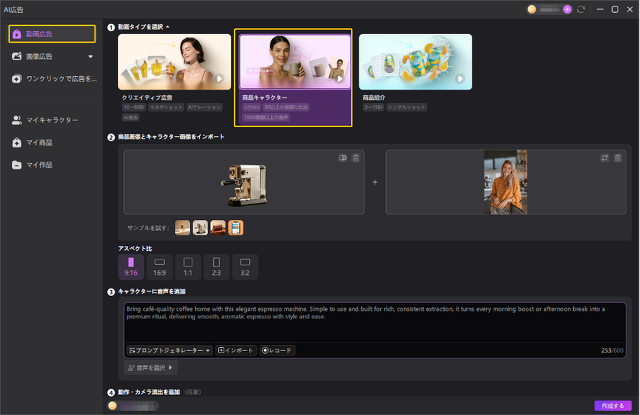
Task: Open the プロンプトジェネレーター dropdown
Action: (x=169, y=351)
